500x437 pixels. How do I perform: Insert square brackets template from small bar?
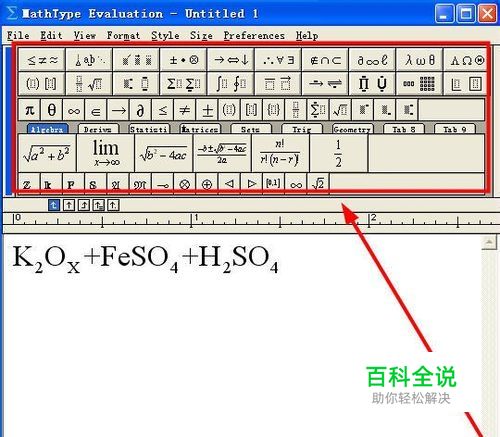click(x=252, y=110)
